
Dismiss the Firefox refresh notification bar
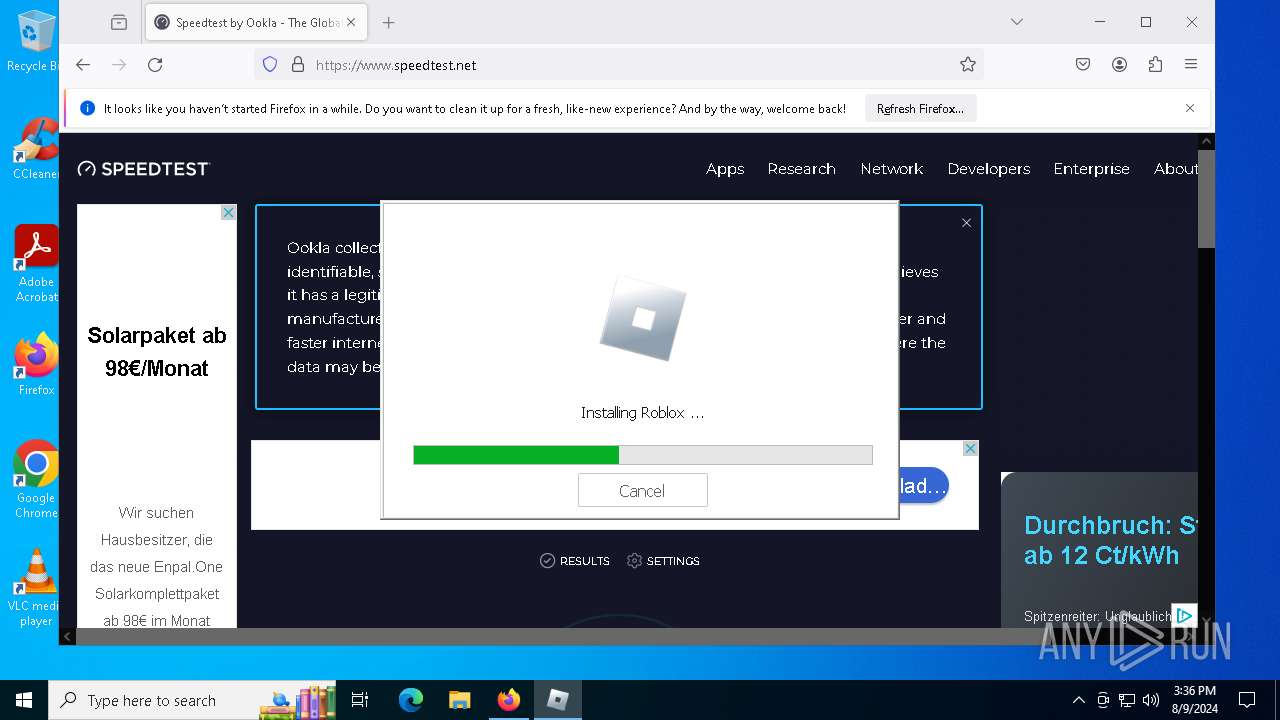(1190, 108)
